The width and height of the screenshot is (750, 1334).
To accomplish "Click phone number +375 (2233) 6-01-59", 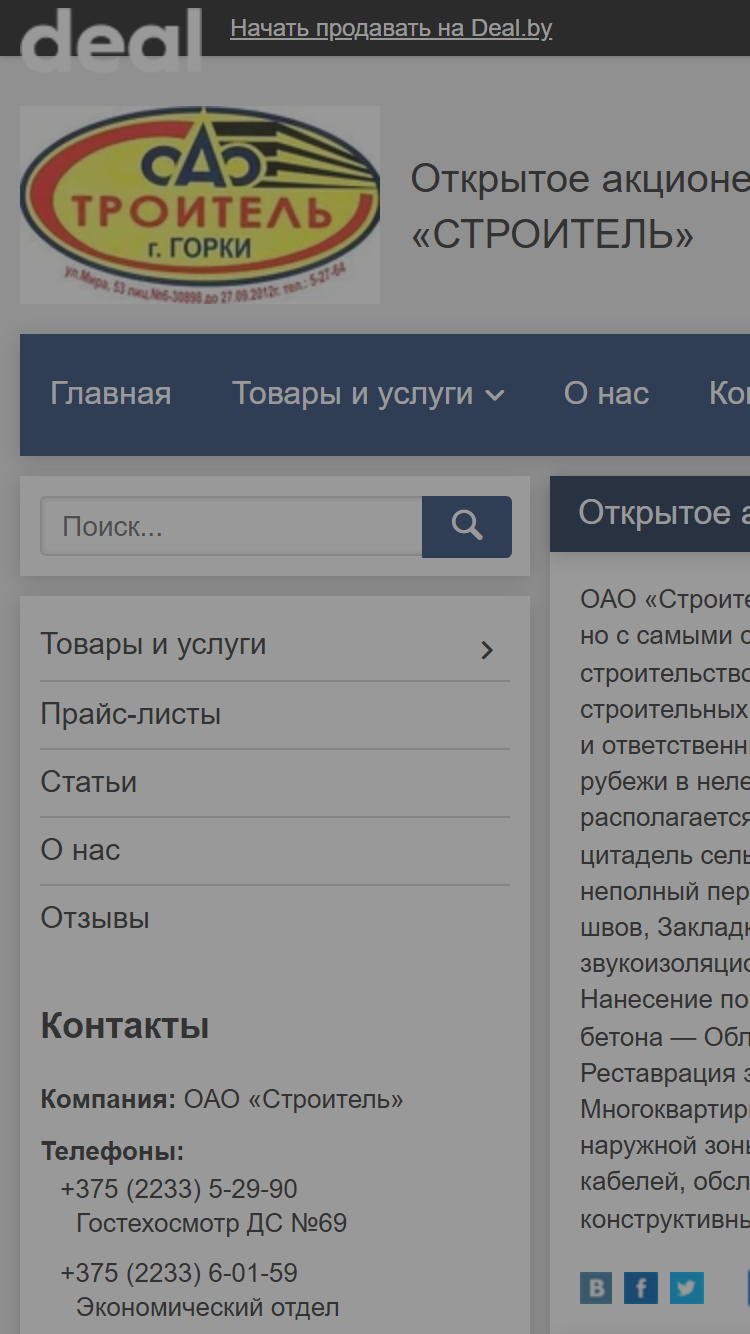I will [x=179, y=1273].
